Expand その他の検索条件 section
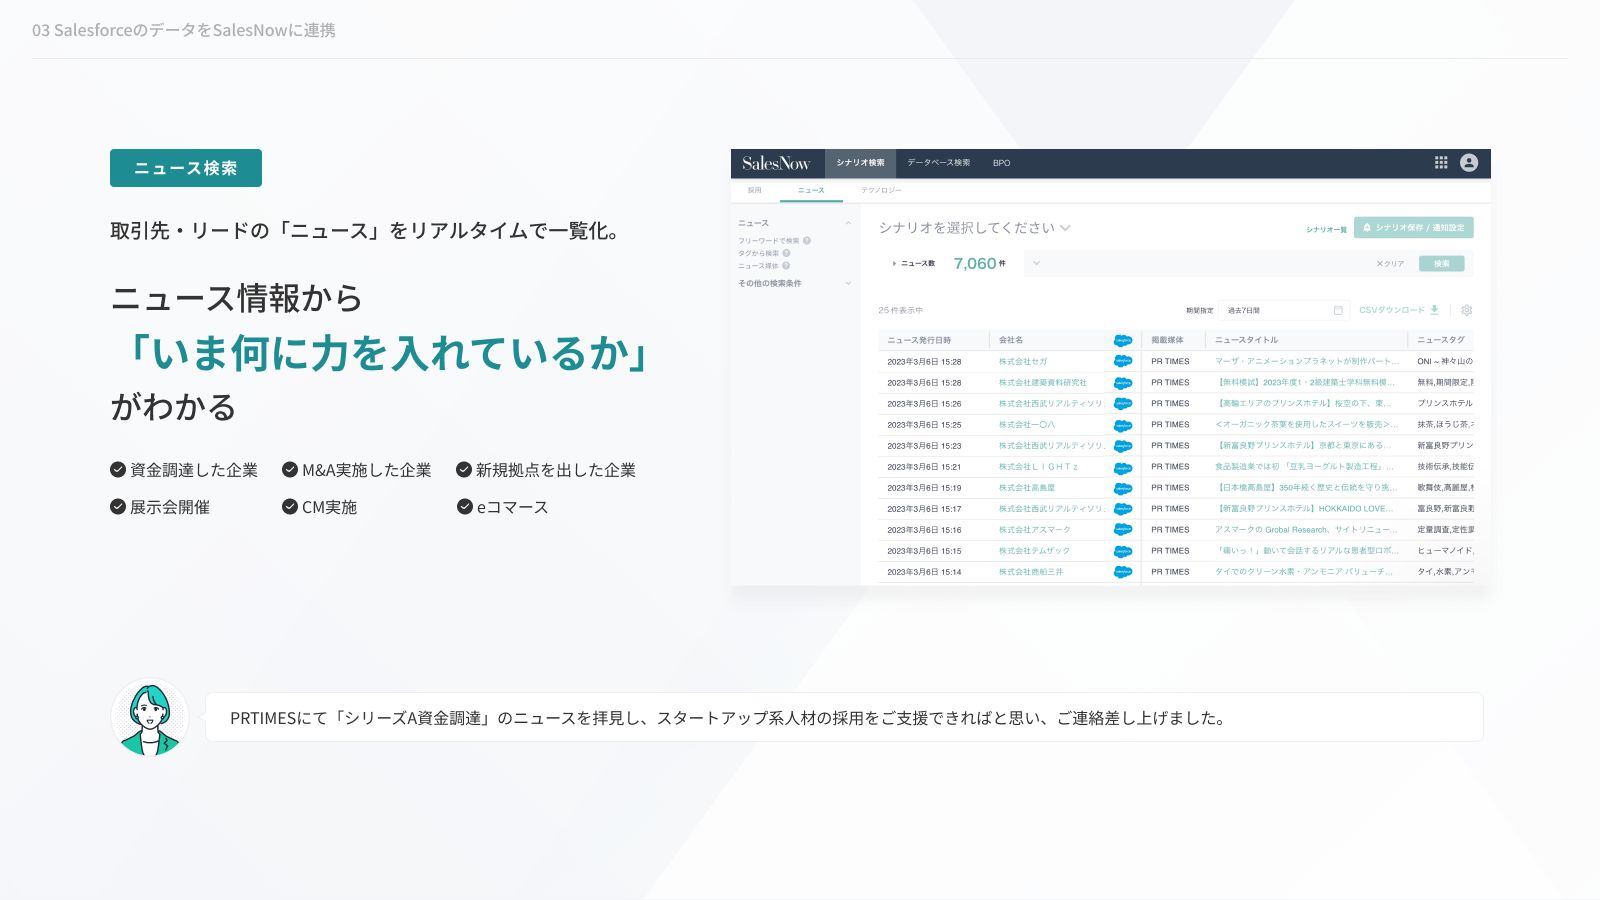 coord(848,284)
